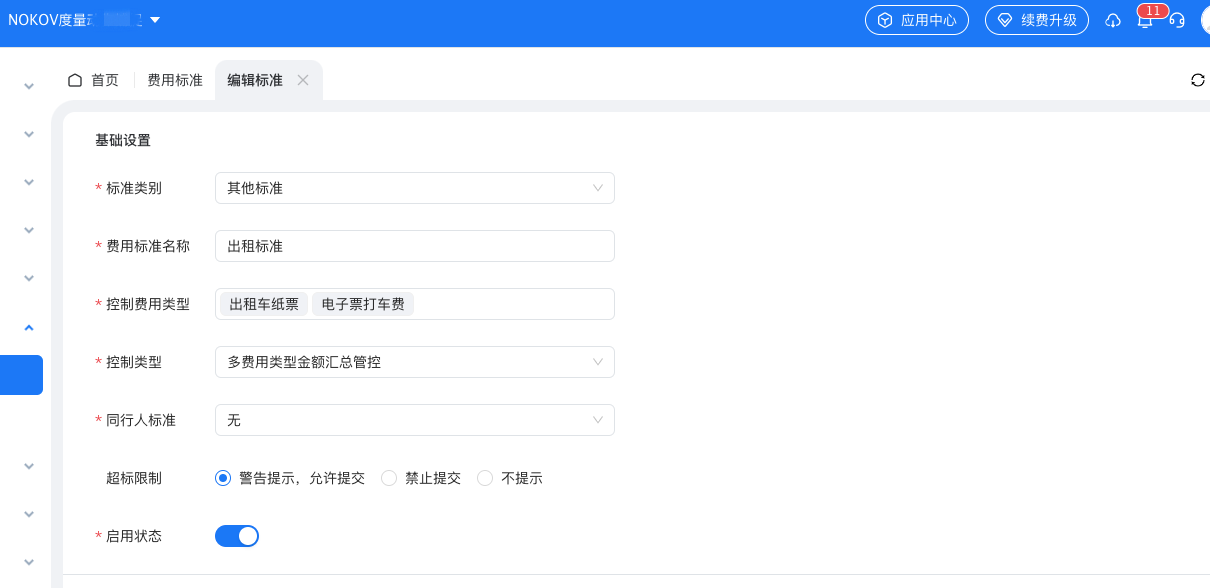Image resolution: width=1210 pixels, height=588 pixels.
Task: Expand the workspace switcher next to NOKOV度量
Action: 155,18
